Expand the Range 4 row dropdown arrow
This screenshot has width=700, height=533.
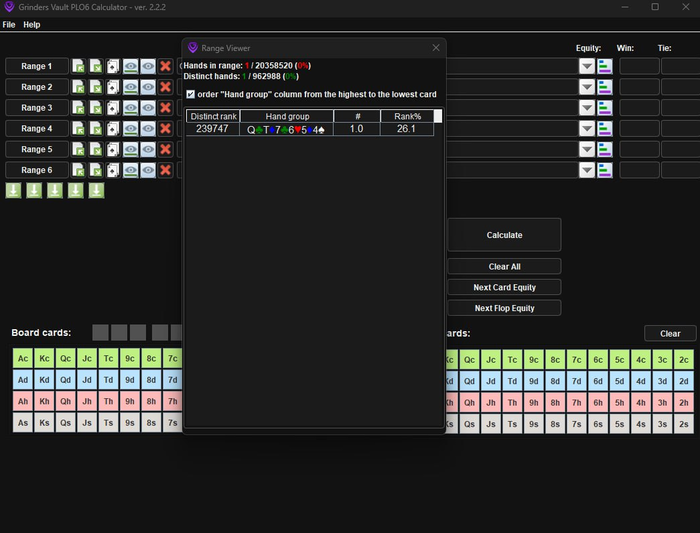pos(587,129)
